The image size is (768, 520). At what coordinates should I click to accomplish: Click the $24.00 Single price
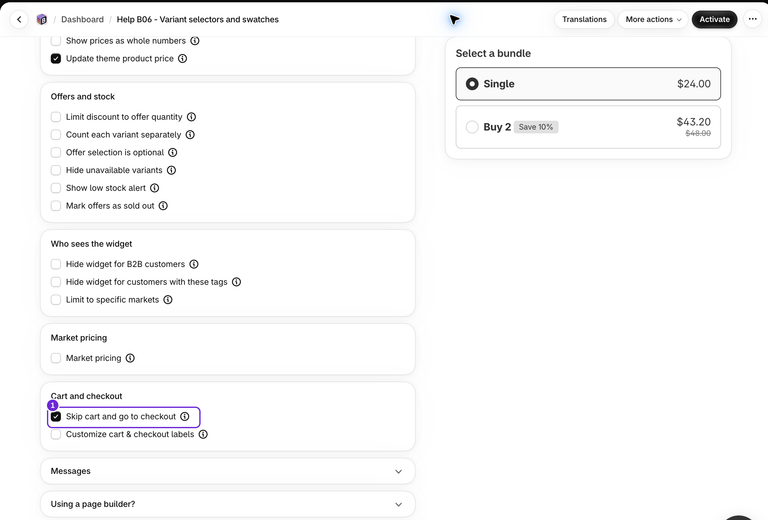[x=694, y=84]
